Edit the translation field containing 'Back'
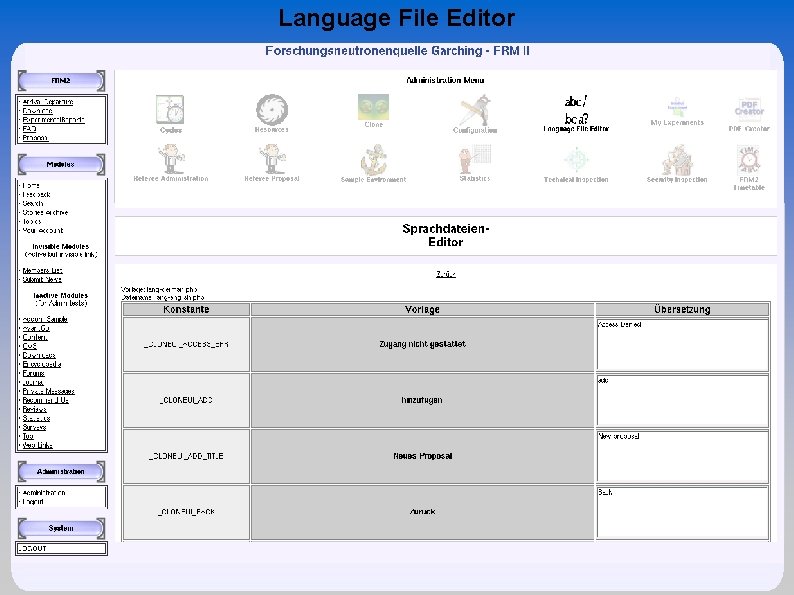 pos(682,512)
